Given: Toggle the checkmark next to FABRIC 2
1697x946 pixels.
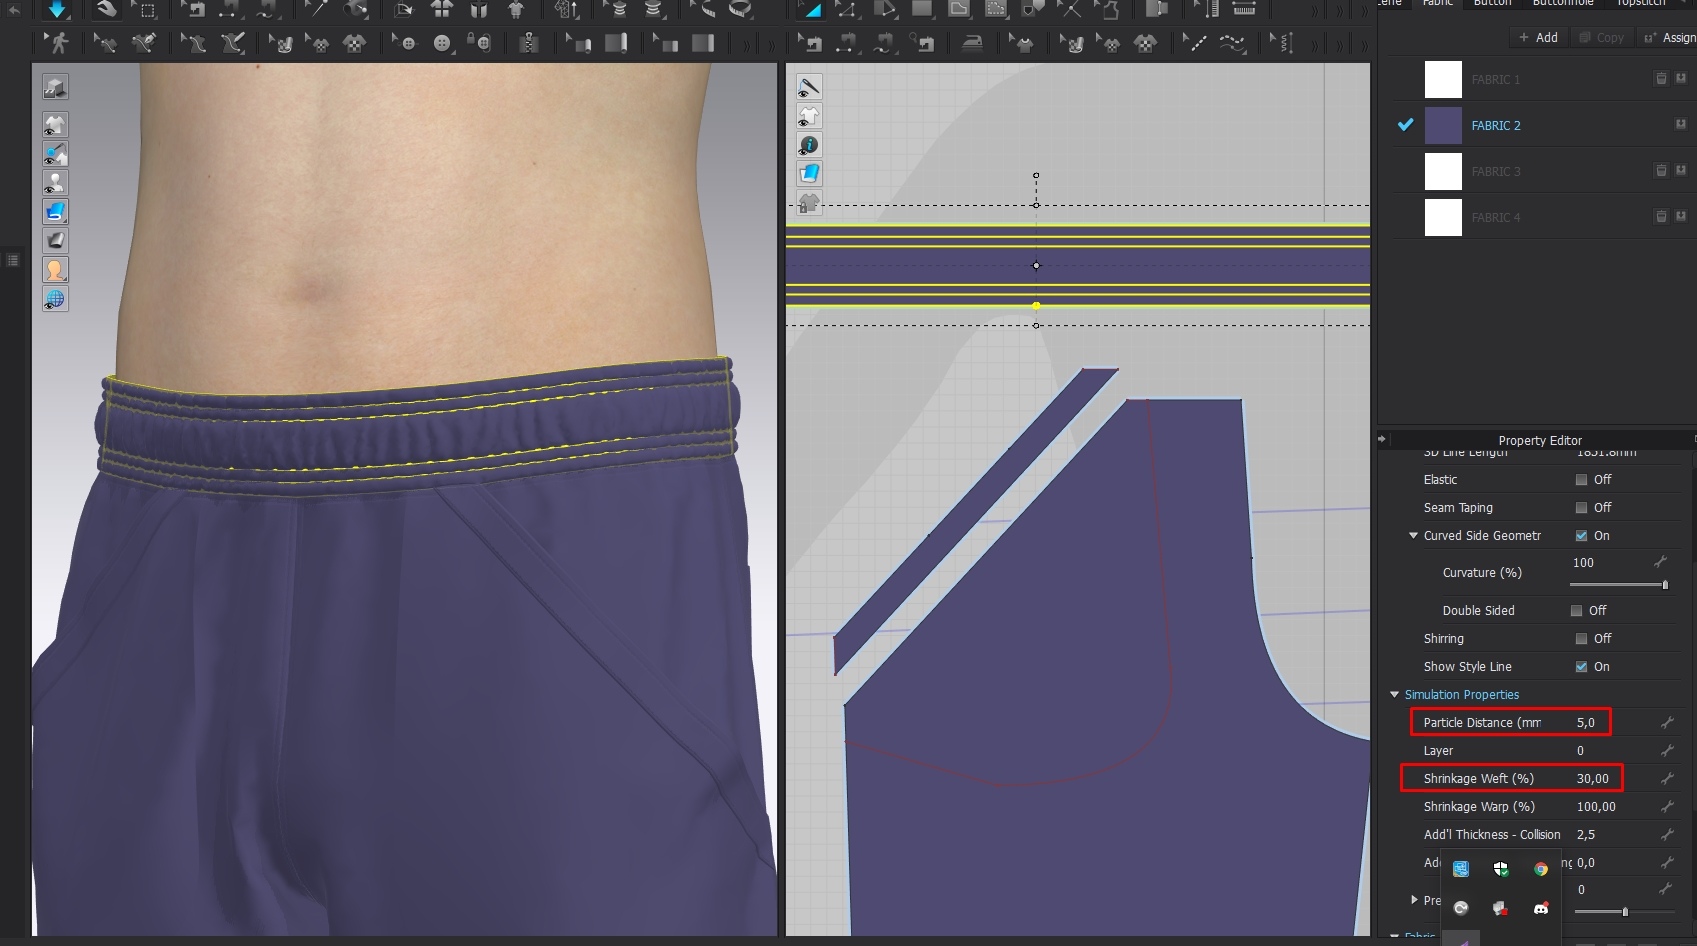Looking at the screenshot, I should click(x=1406, y=125).
